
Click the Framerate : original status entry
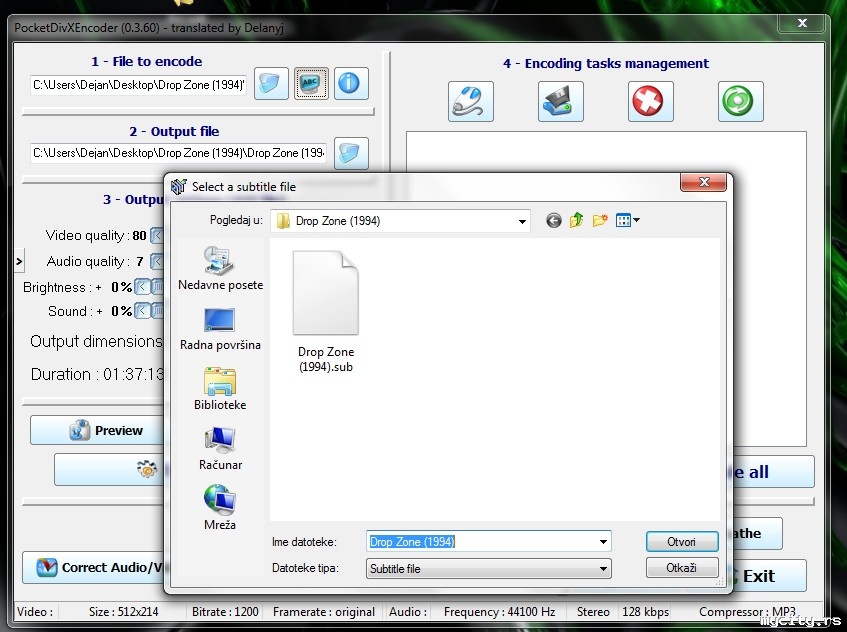[x=324, y=612]
